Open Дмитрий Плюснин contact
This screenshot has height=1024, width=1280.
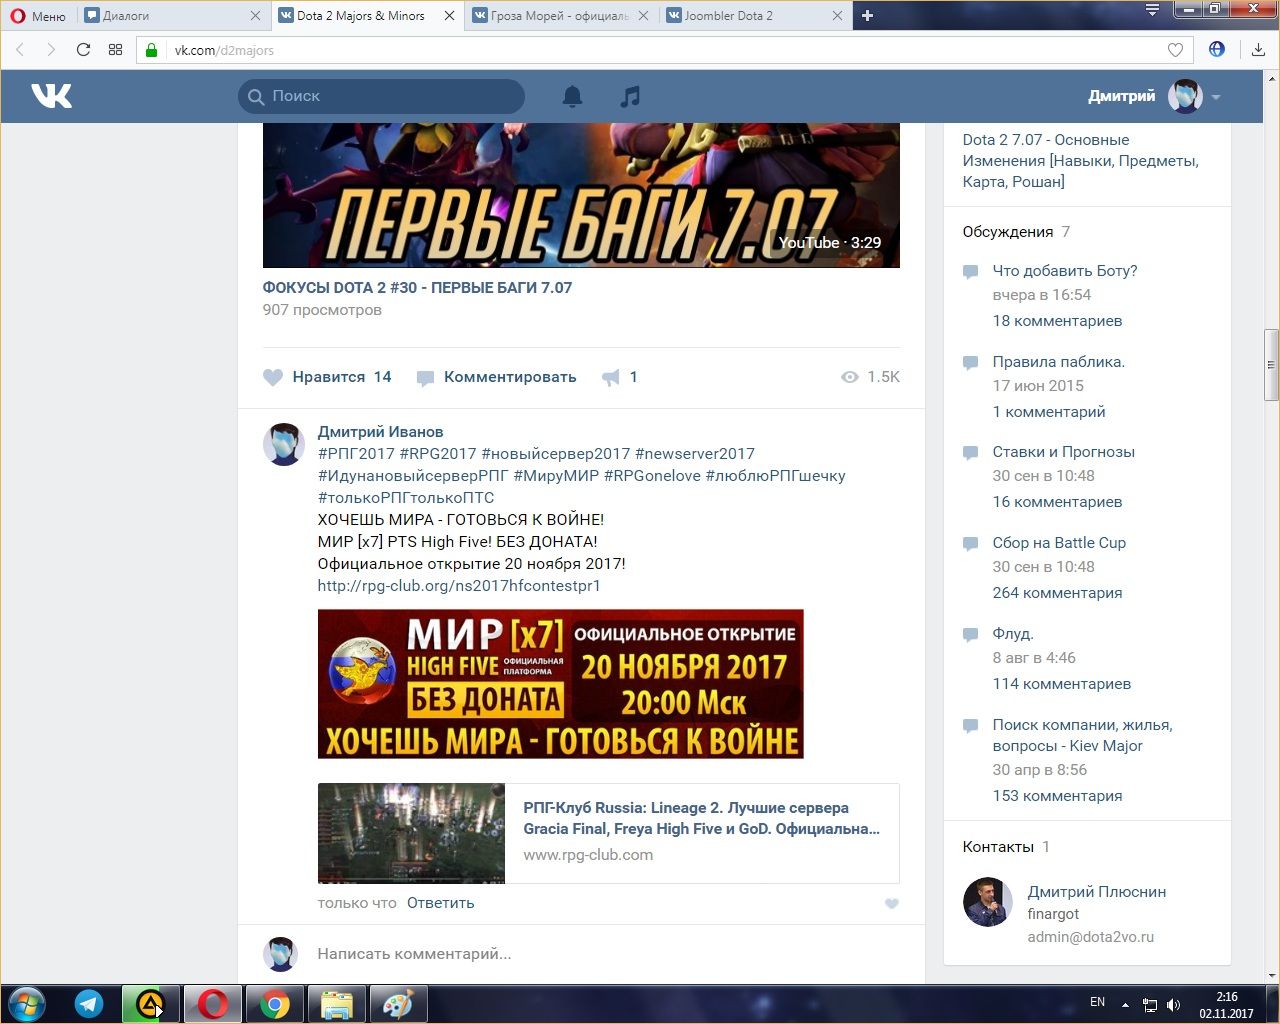click(1096, 892)
